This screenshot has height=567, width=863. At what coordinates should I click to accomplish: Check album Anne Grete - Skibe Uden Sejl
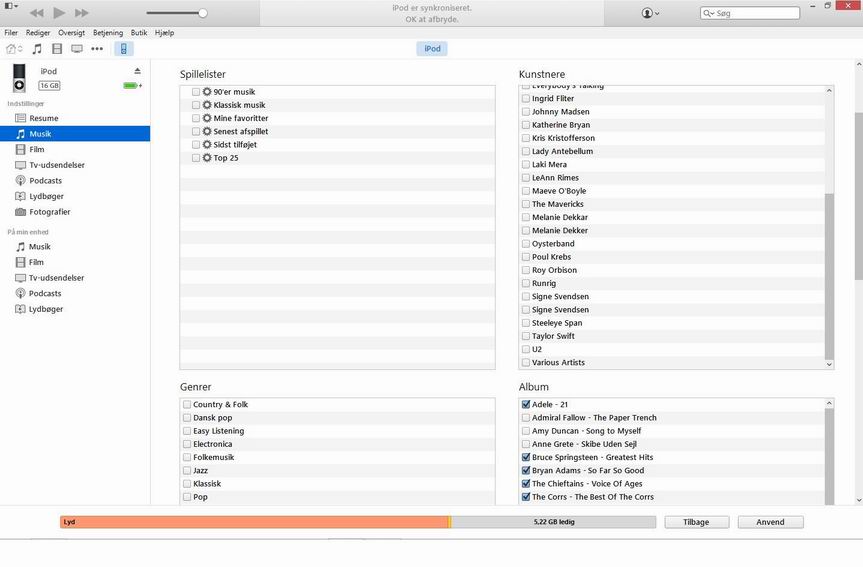point(526,444)
